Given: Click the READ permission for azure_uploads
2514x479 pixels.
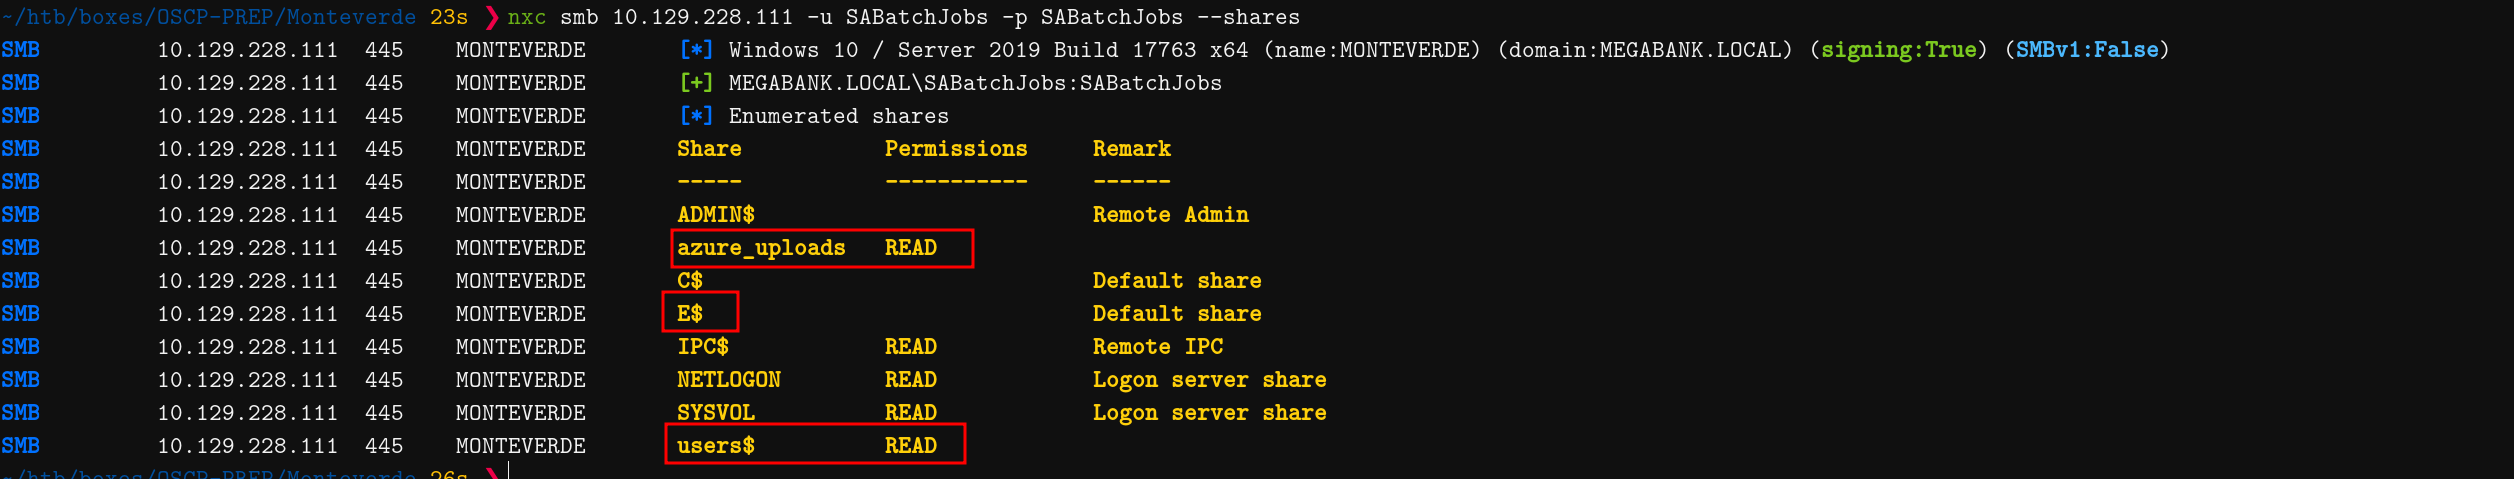Looking at the screenshot, I should click(x=911, y=248).
